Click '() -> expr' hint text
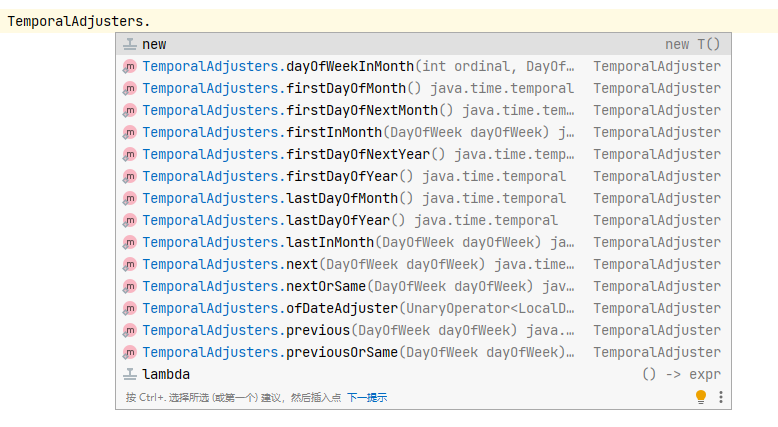Screen dimensions: 778x427 point(681,374)
